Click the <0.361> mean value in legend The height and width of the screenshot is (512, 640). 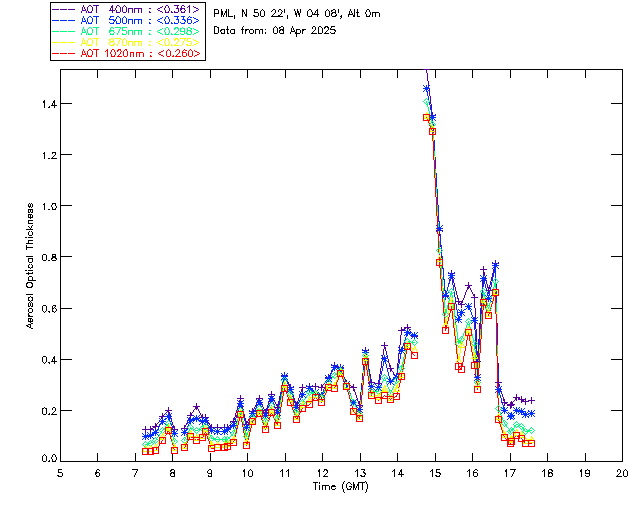click(x=178, y=9)
